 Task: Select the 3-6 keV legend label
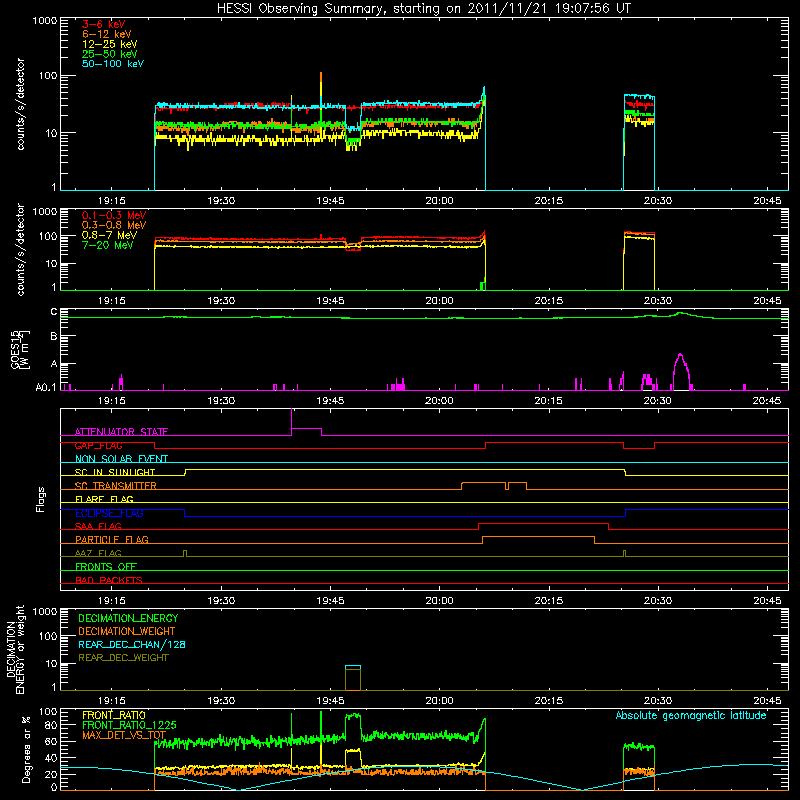[x=104, y=24]
